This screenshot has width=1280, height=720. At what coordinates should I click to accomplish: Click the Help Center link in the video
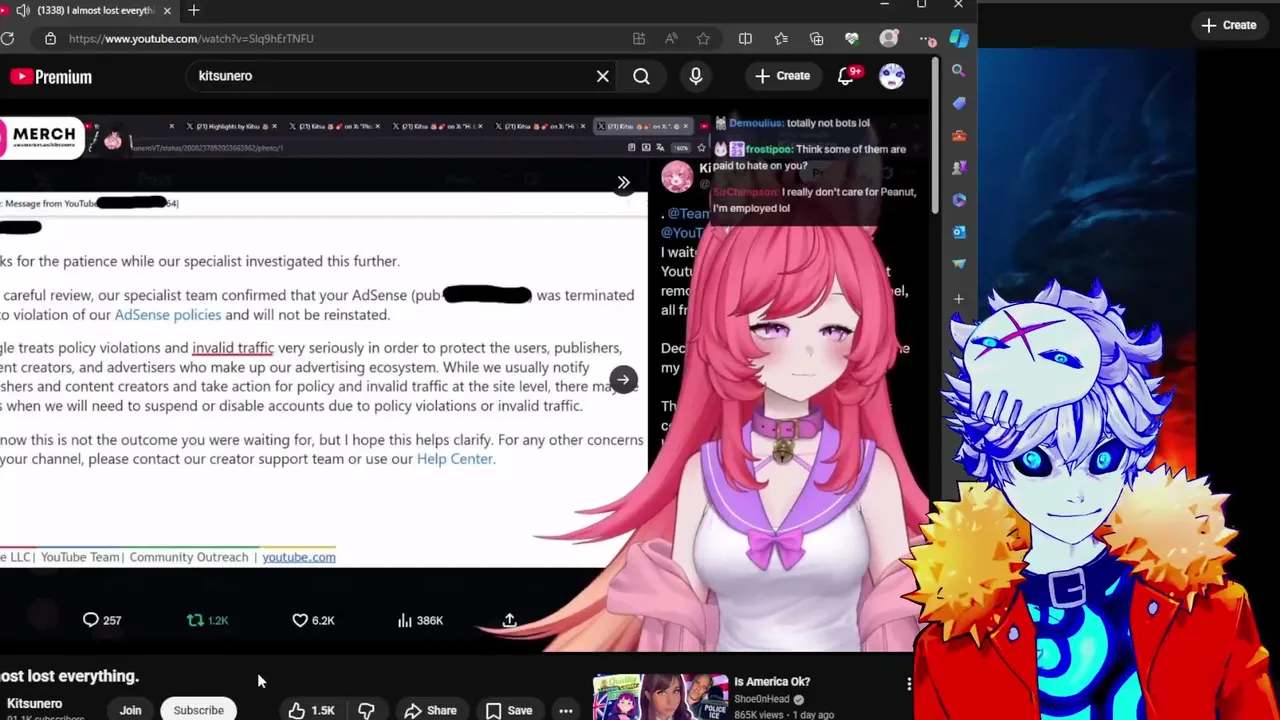(x=455, y=459)
